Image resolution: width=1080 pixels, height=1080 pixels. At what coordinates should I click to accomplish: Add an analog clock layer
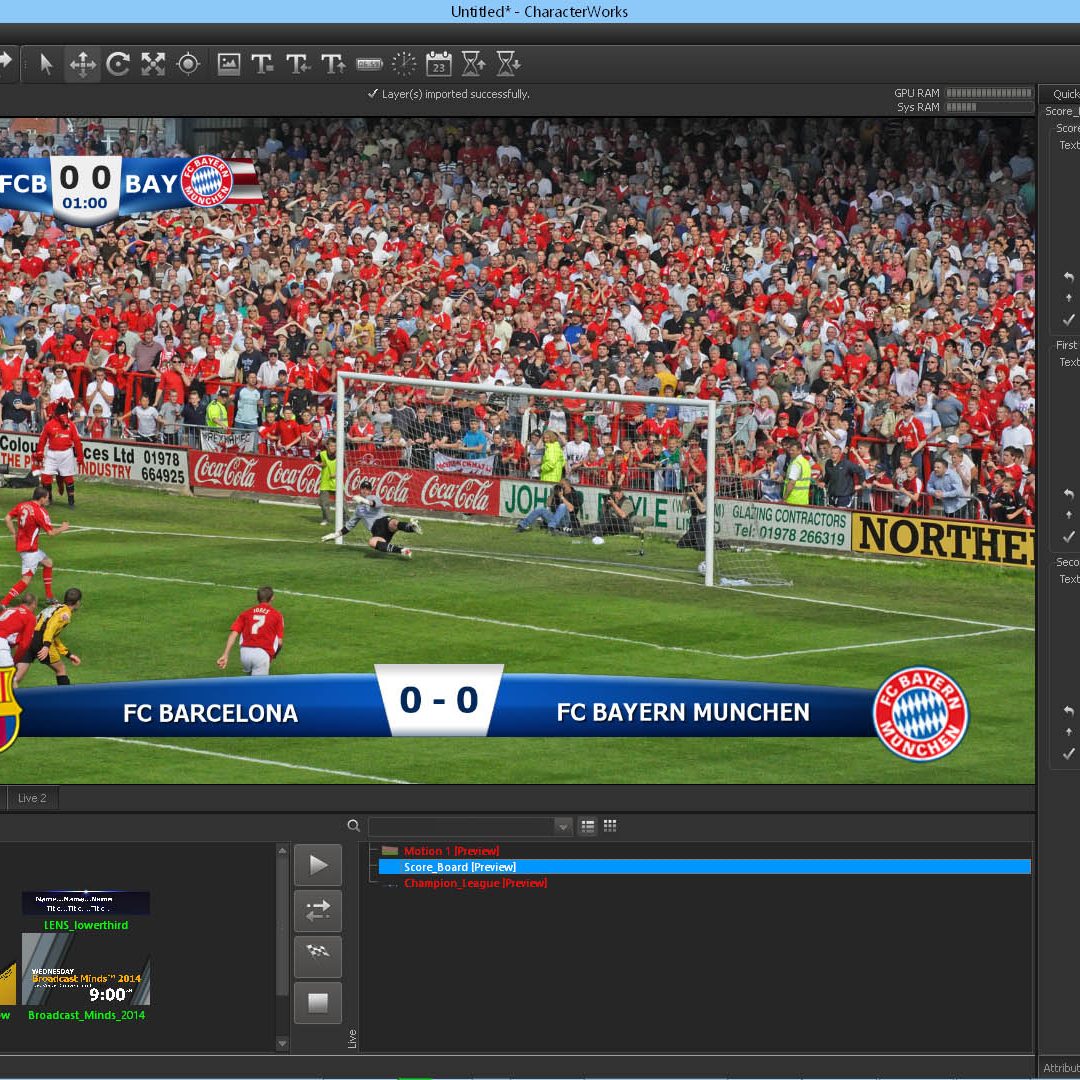(x=404, y=64)
